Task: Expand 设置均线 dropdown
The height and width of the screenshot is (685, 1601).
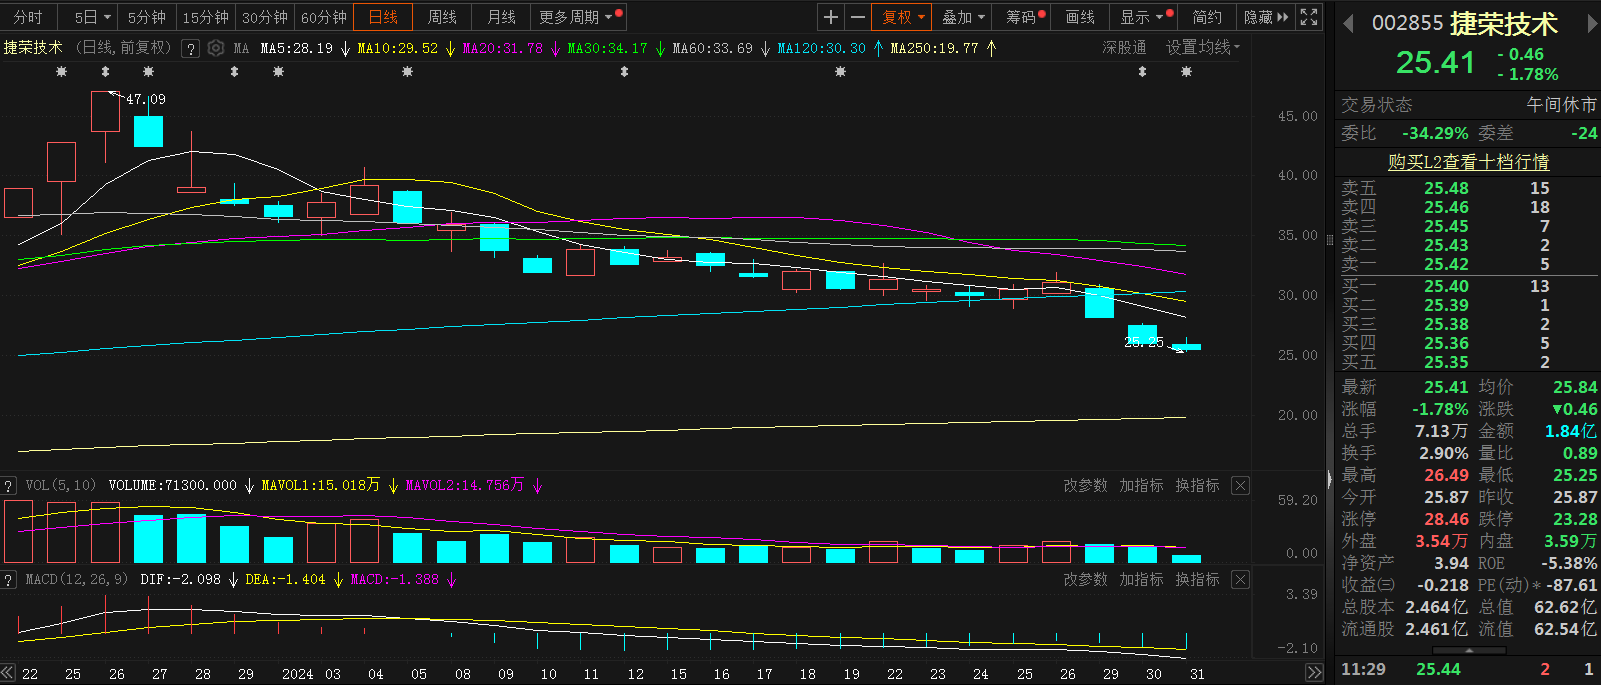Action: click(x=1202, y=47)
